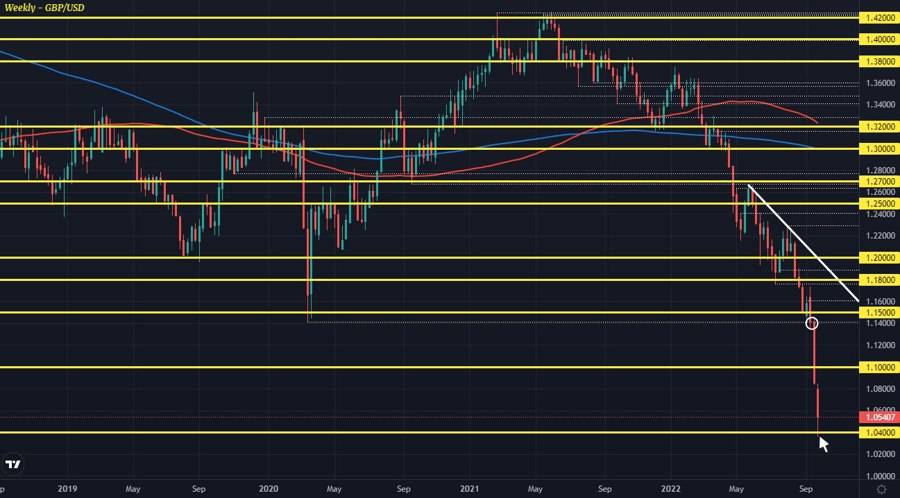This screenshot has height=498, width=900.
Task: Click the 1.02000 axis value
Action: coord(879,454)
